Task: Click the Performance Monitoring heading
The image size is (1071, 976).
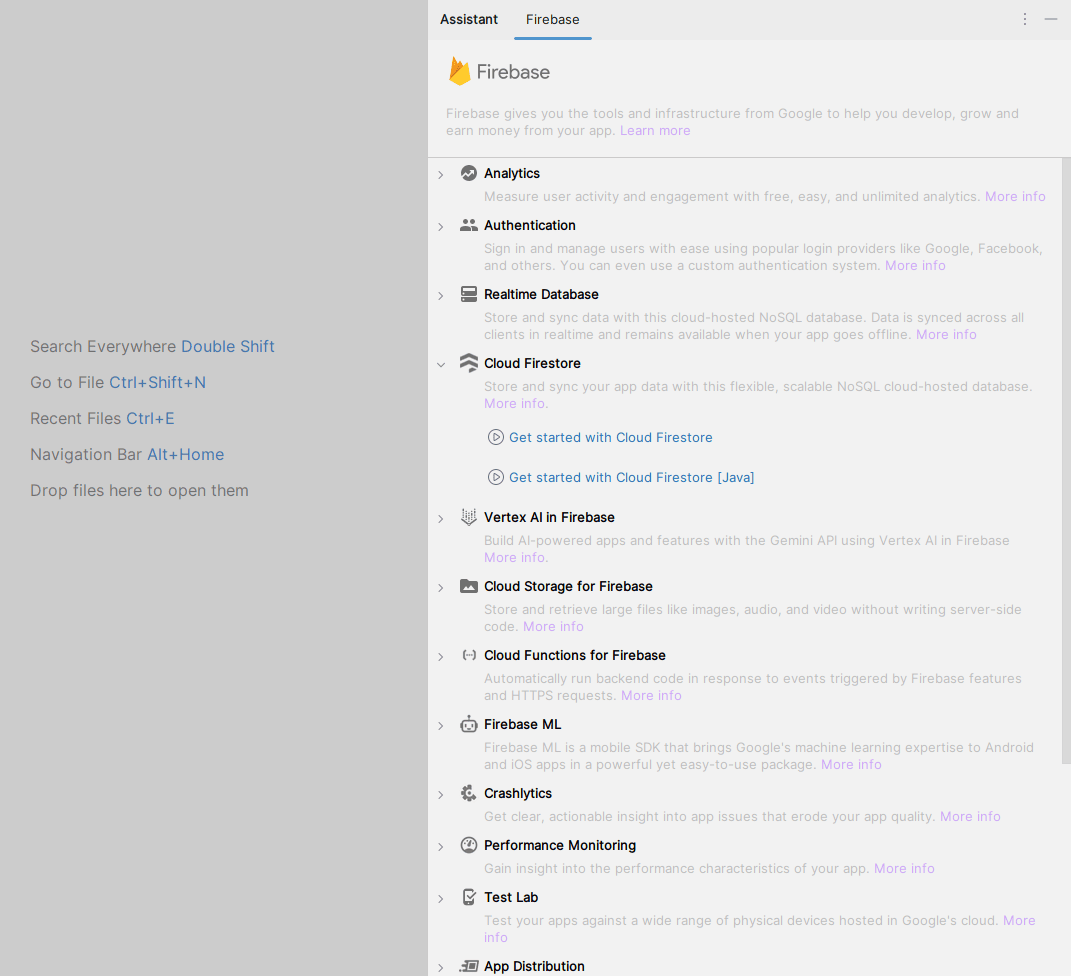Action: point(560,845)
